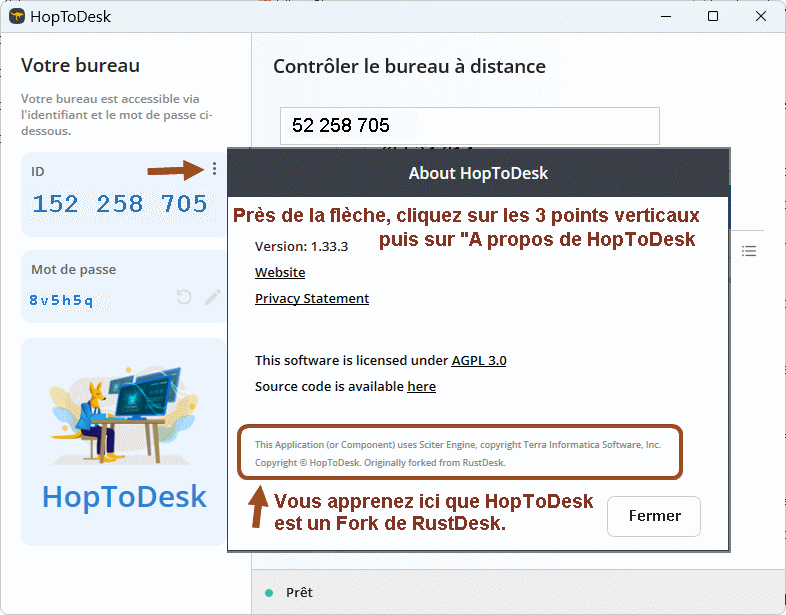Click the green ready status indicator
786x615 pixels.
tap(269, 593)
